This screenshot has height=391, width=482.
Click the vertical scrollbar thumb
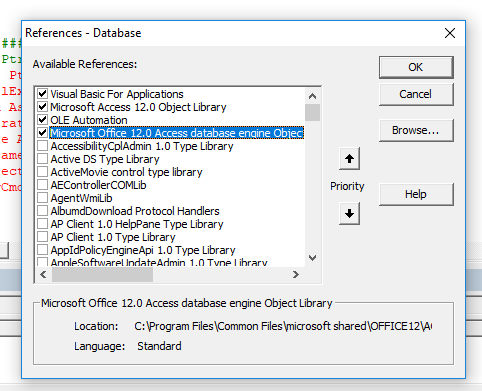(x=312, y=112)
